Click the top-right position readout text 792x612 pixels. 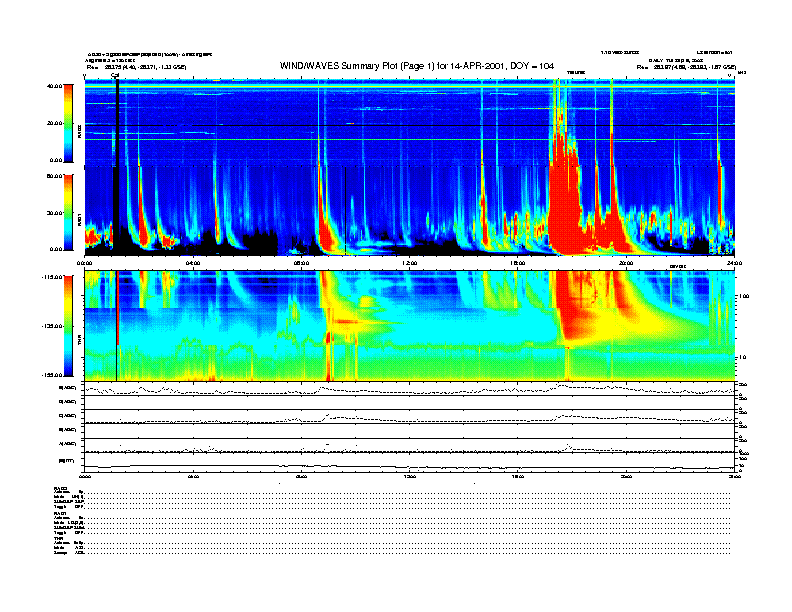tap(685, 67)
